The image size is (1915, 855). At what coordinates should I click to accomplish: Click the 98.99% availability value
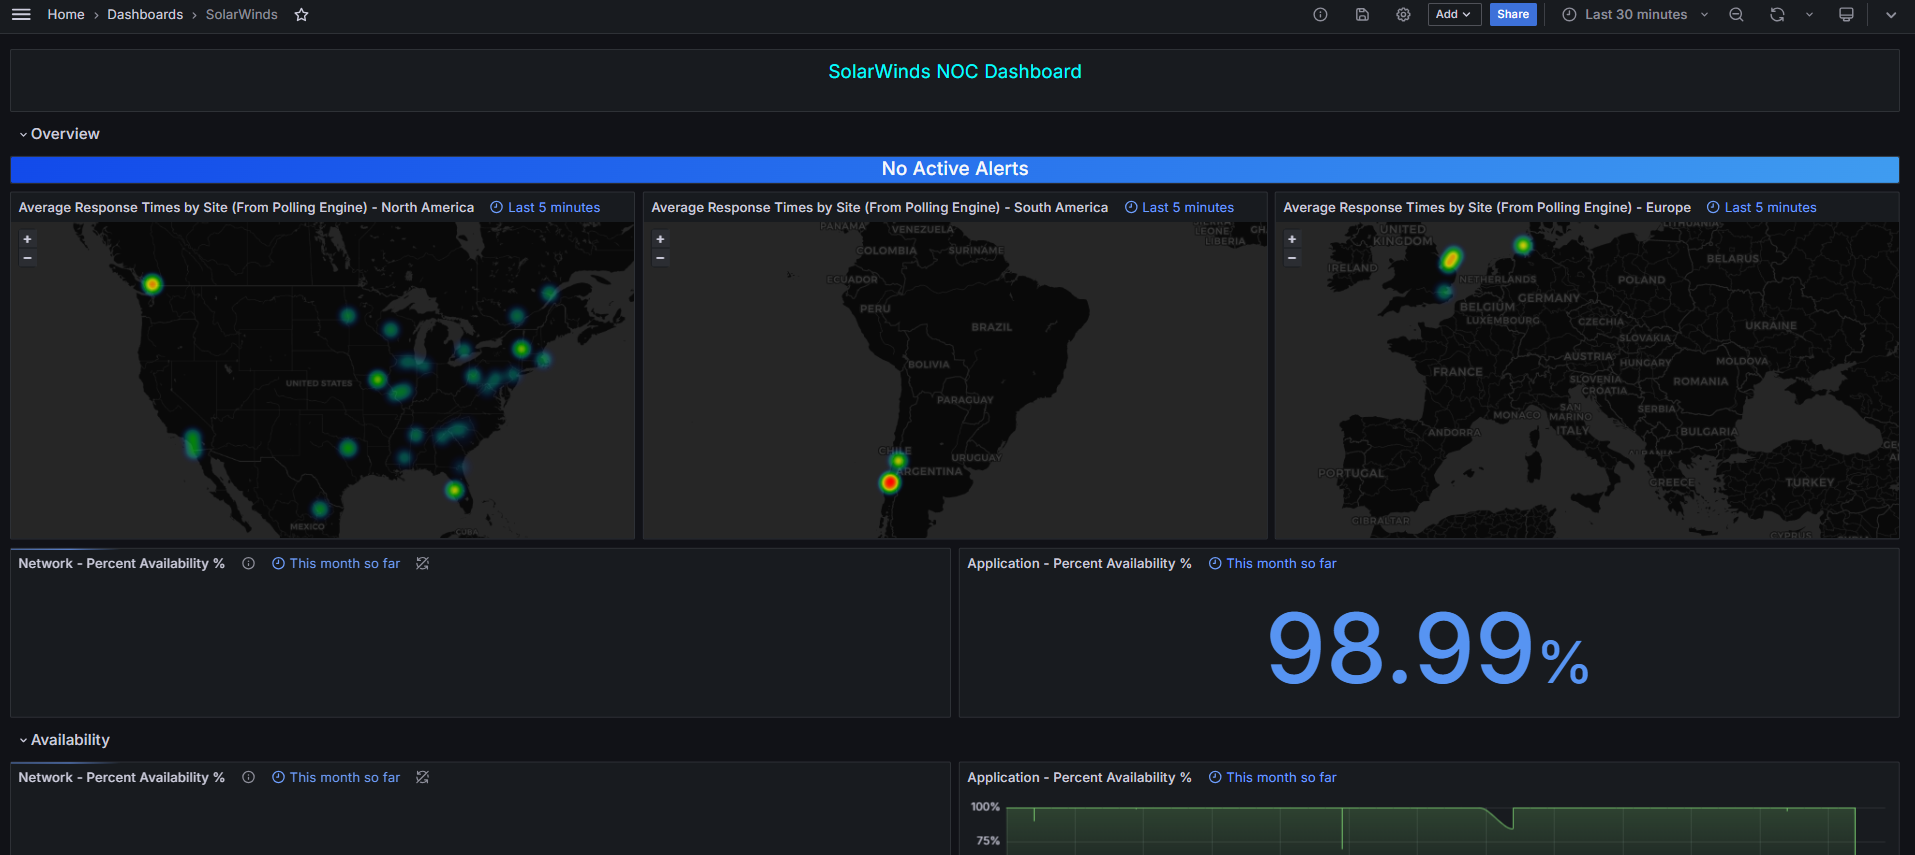[1428, 648]
